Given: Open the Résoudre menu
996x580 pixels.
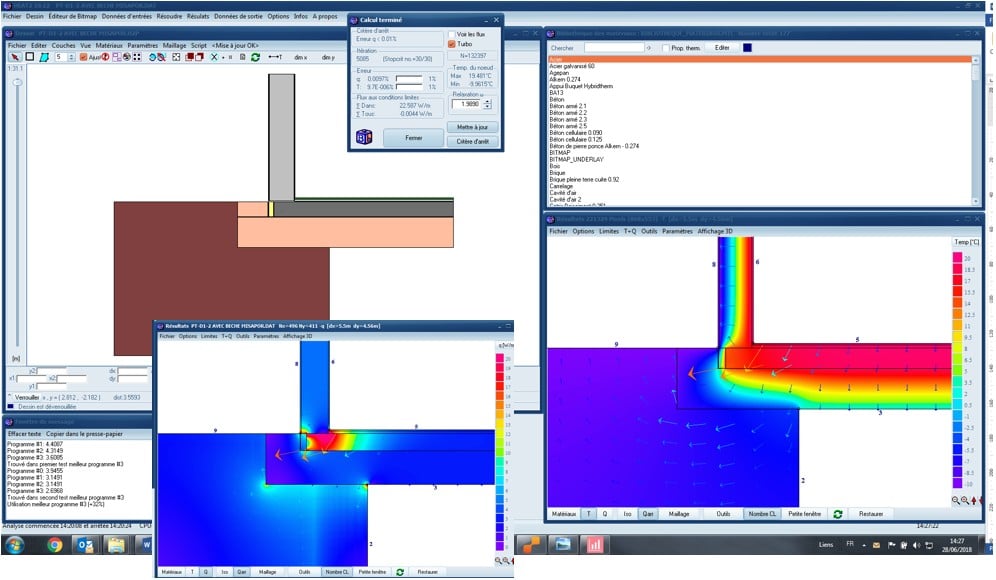Looking at the screenshot, I should coord(169,16).
